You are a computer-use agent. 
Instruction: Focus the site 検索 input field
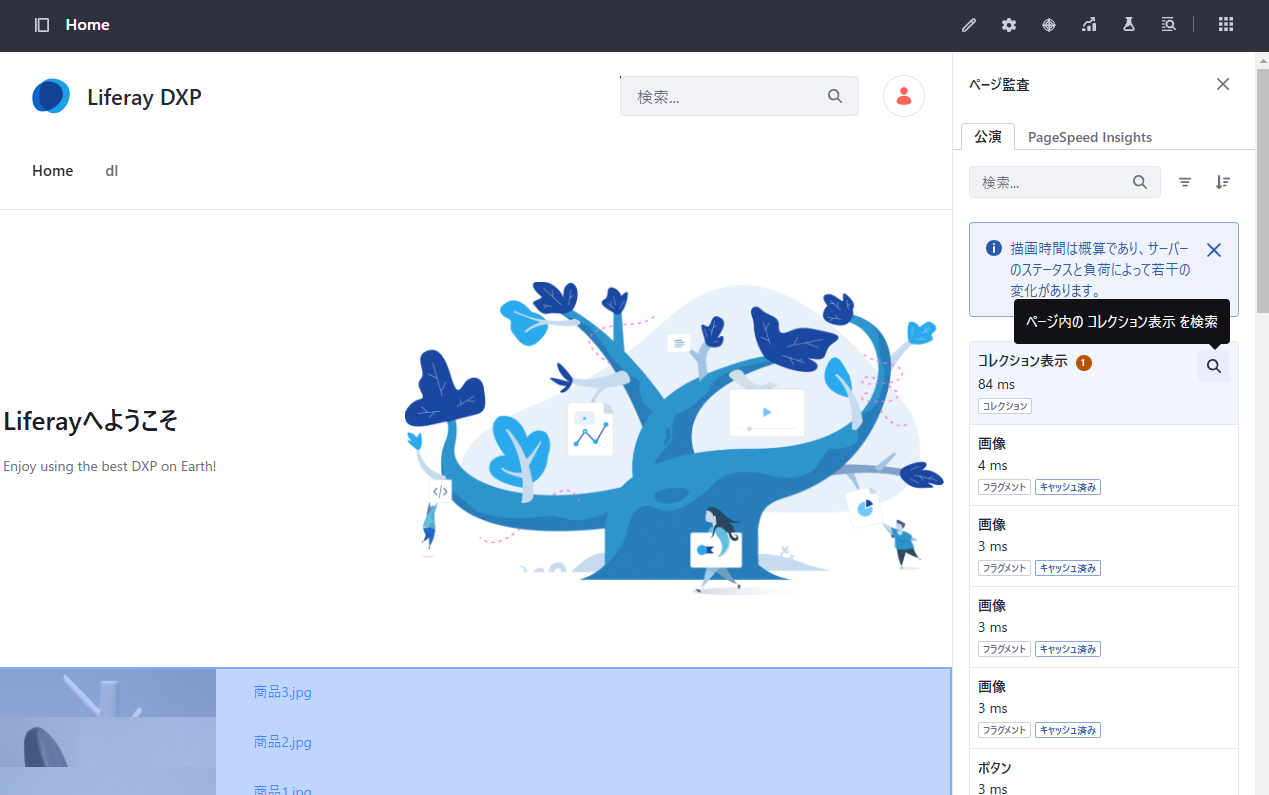739,96
